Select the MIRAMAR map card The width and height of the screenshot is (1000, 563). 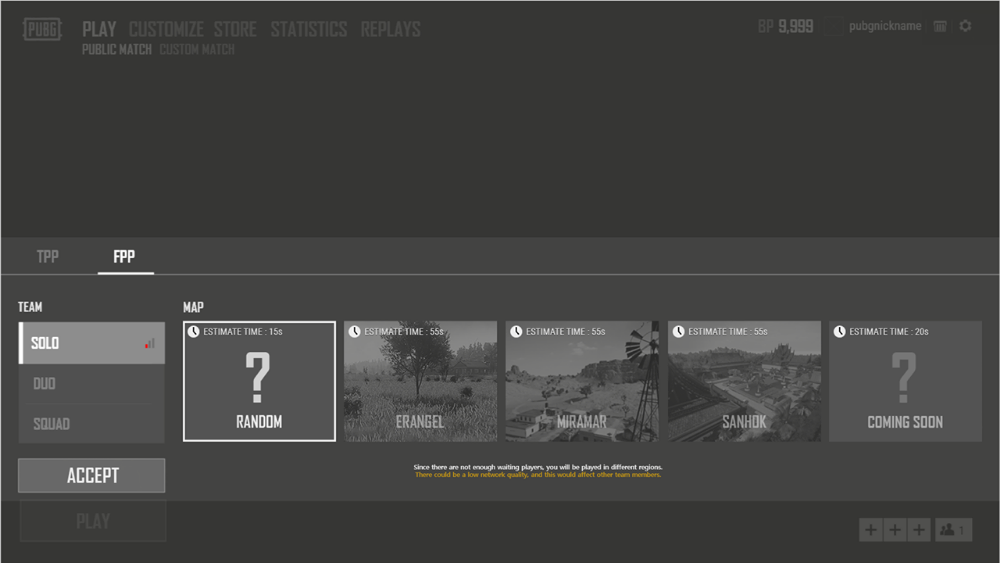coord(582,381)
